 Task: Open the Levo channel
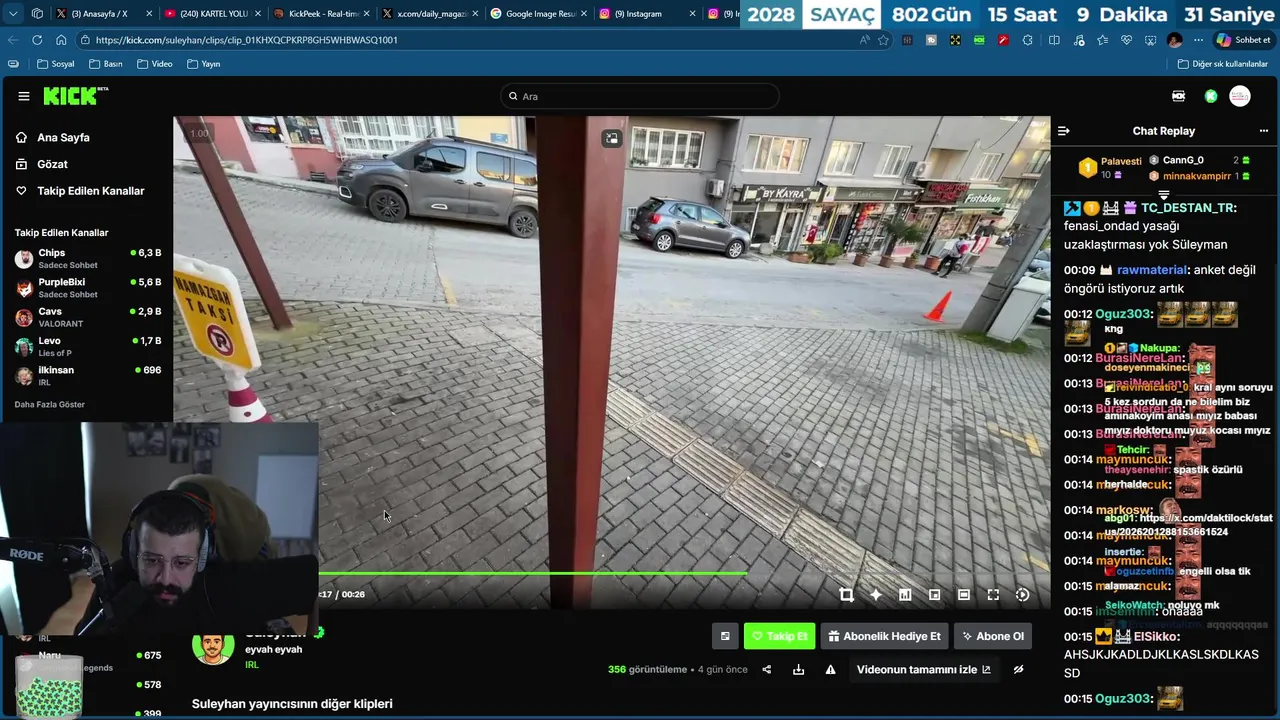(88, 346)
